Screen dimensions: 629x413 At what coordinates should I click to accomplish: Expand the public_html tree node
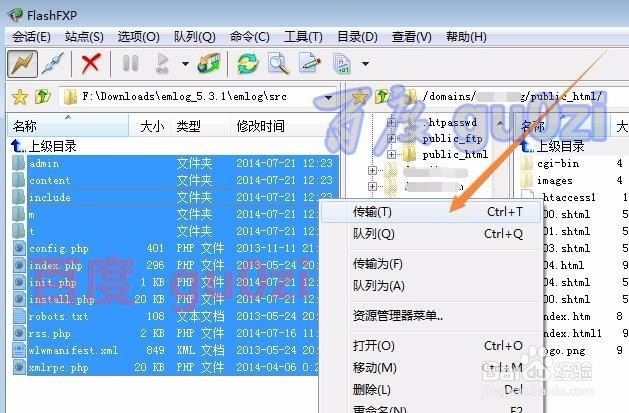click(391, 154)
